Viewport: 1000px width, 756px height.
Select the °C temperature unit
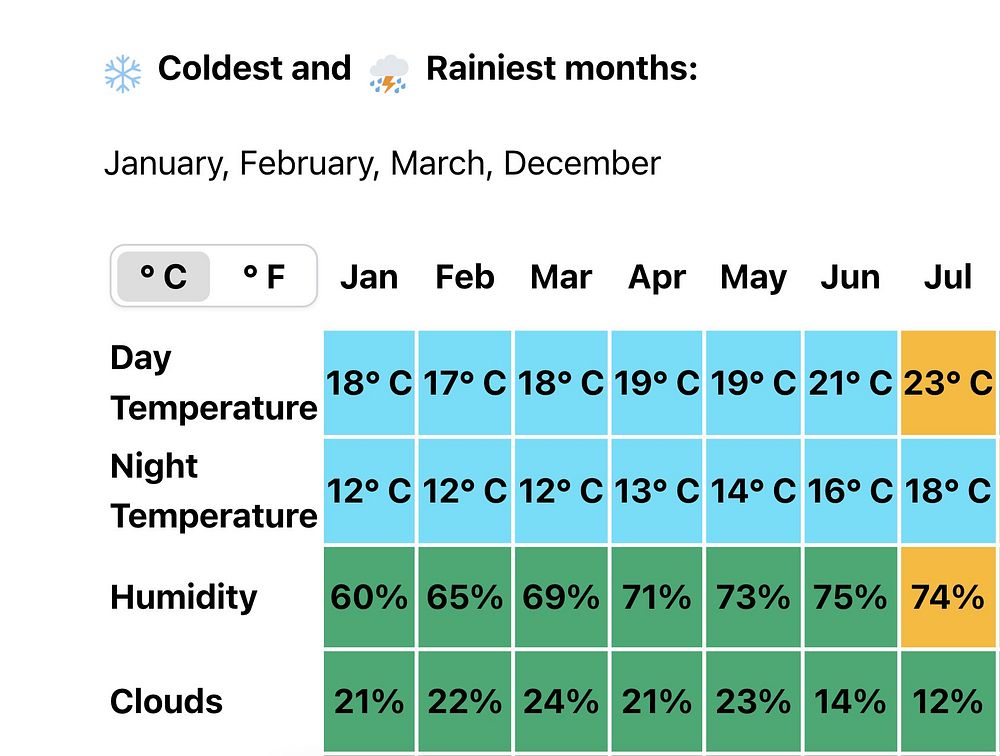click(164, 277)
